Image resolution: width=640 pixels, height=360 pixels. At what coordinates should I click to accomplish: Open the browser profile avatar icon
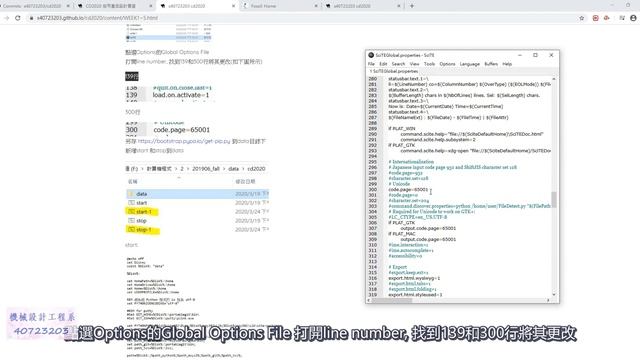coord(633,18)
